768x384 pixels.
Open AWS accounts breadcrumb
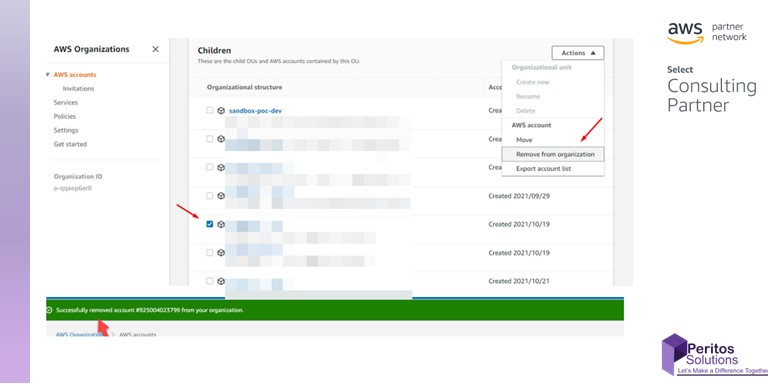138,335
